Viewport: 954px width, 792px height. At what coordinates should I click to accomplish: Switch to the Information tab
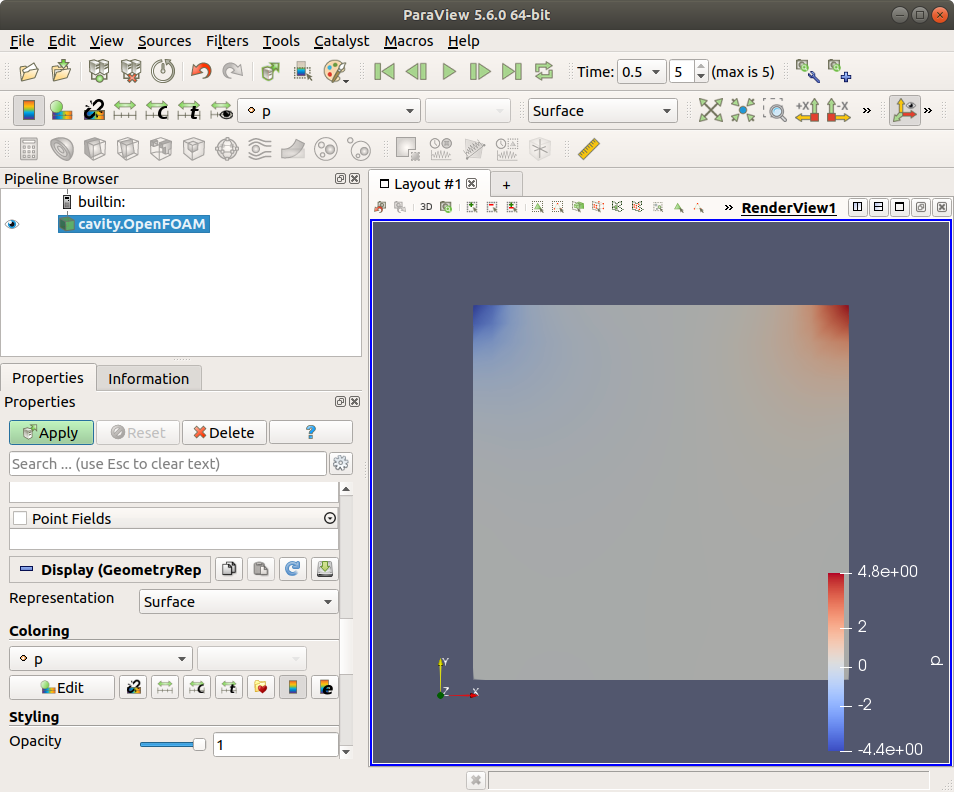[148, 378]
